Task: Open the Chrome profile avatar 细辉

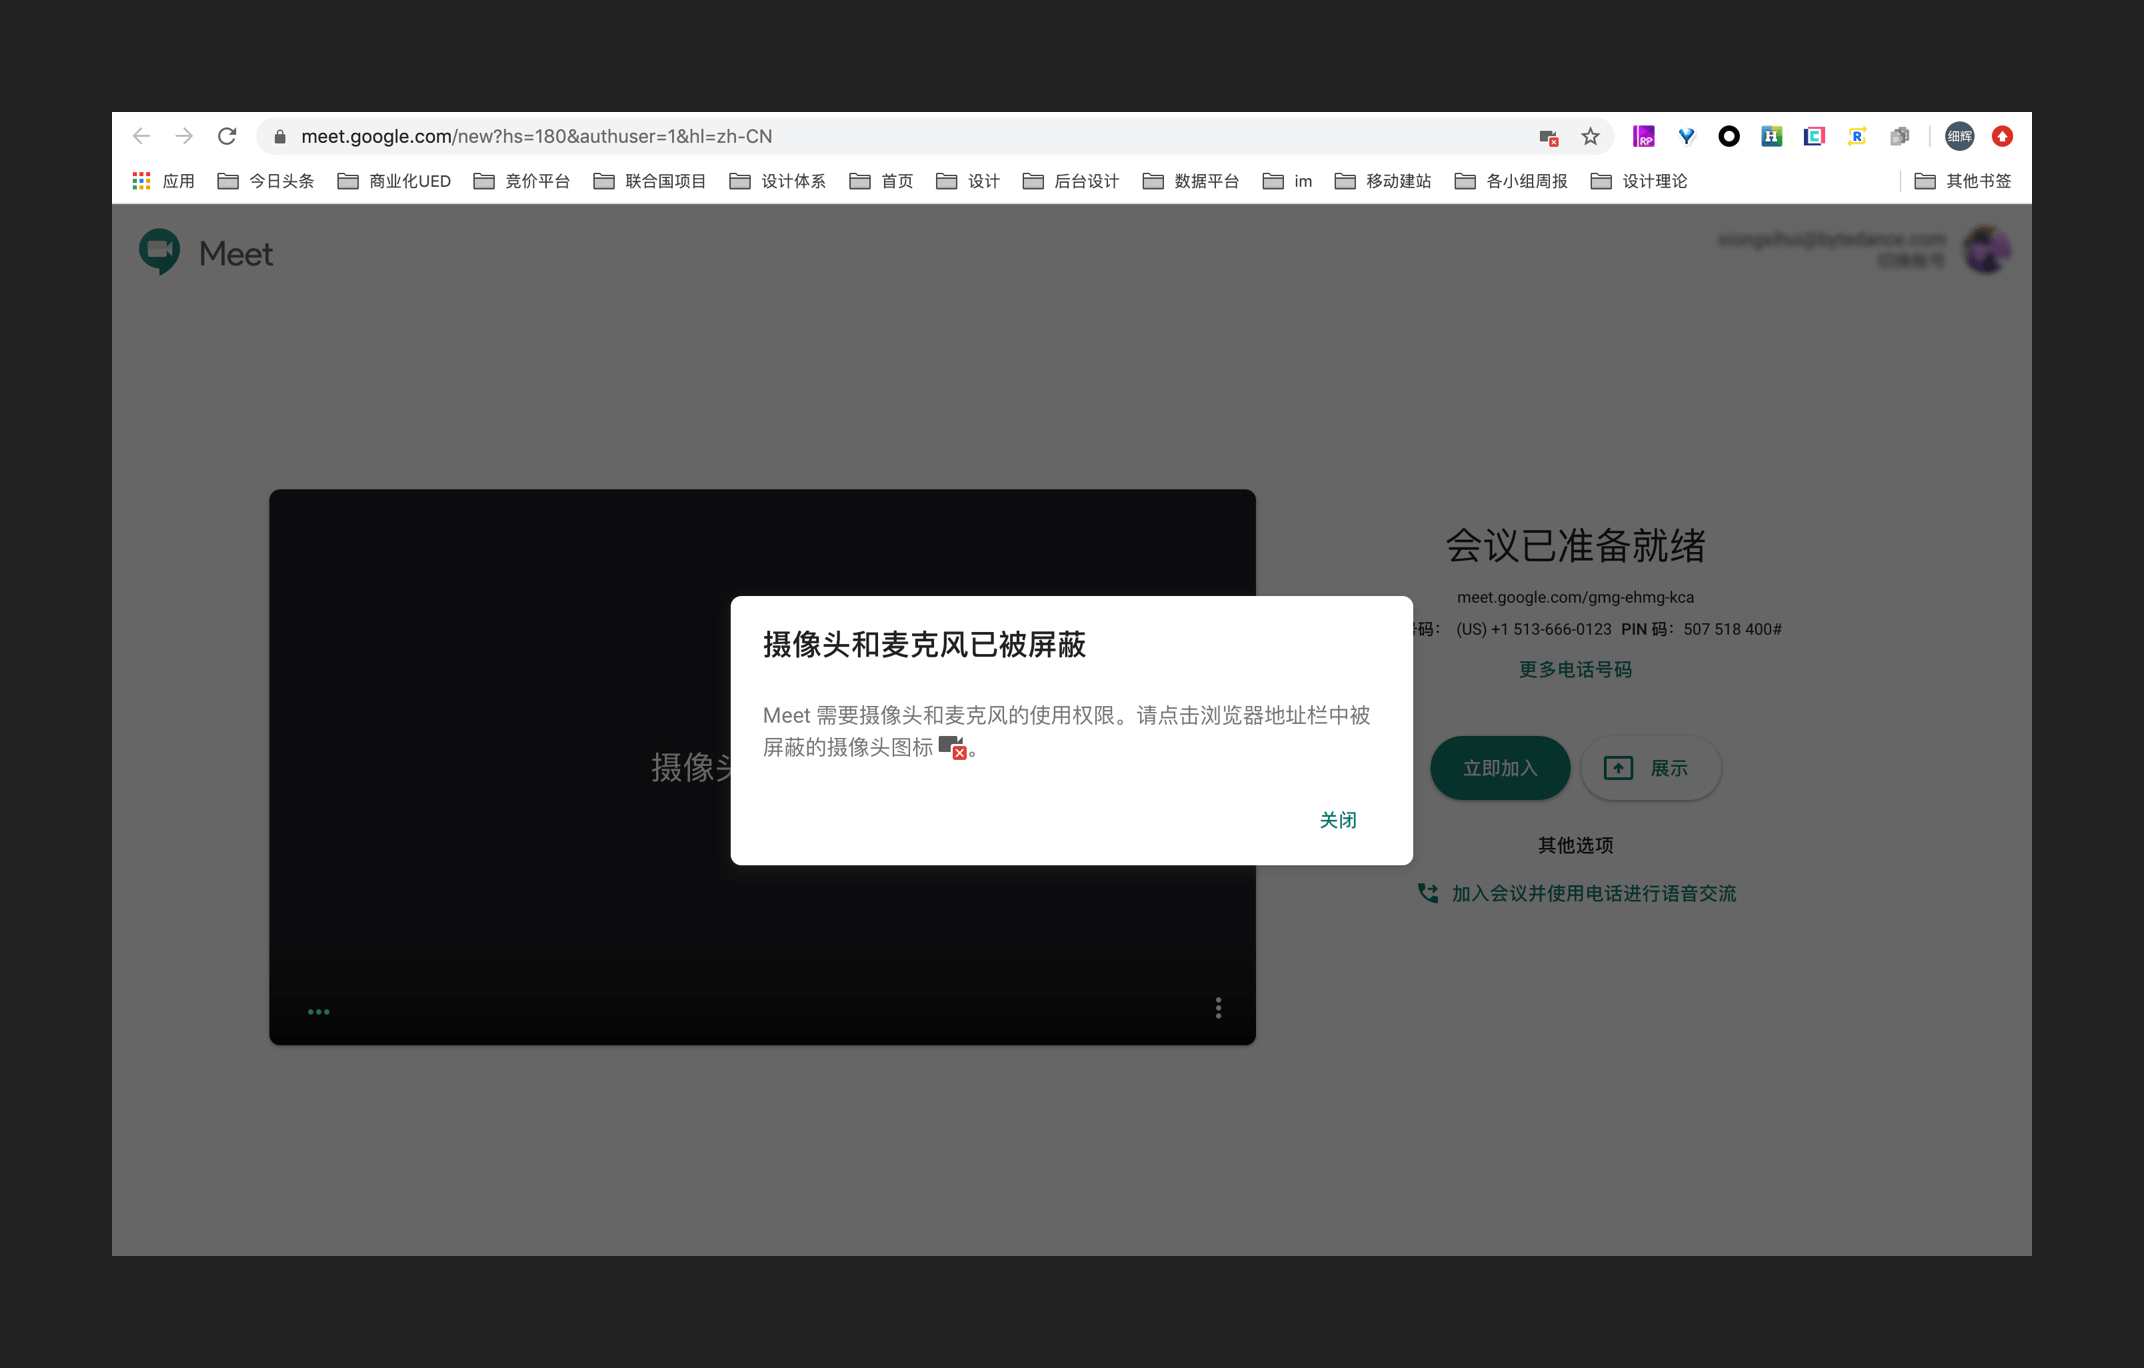Action: pyautogui.click(x=1959, y=136)
